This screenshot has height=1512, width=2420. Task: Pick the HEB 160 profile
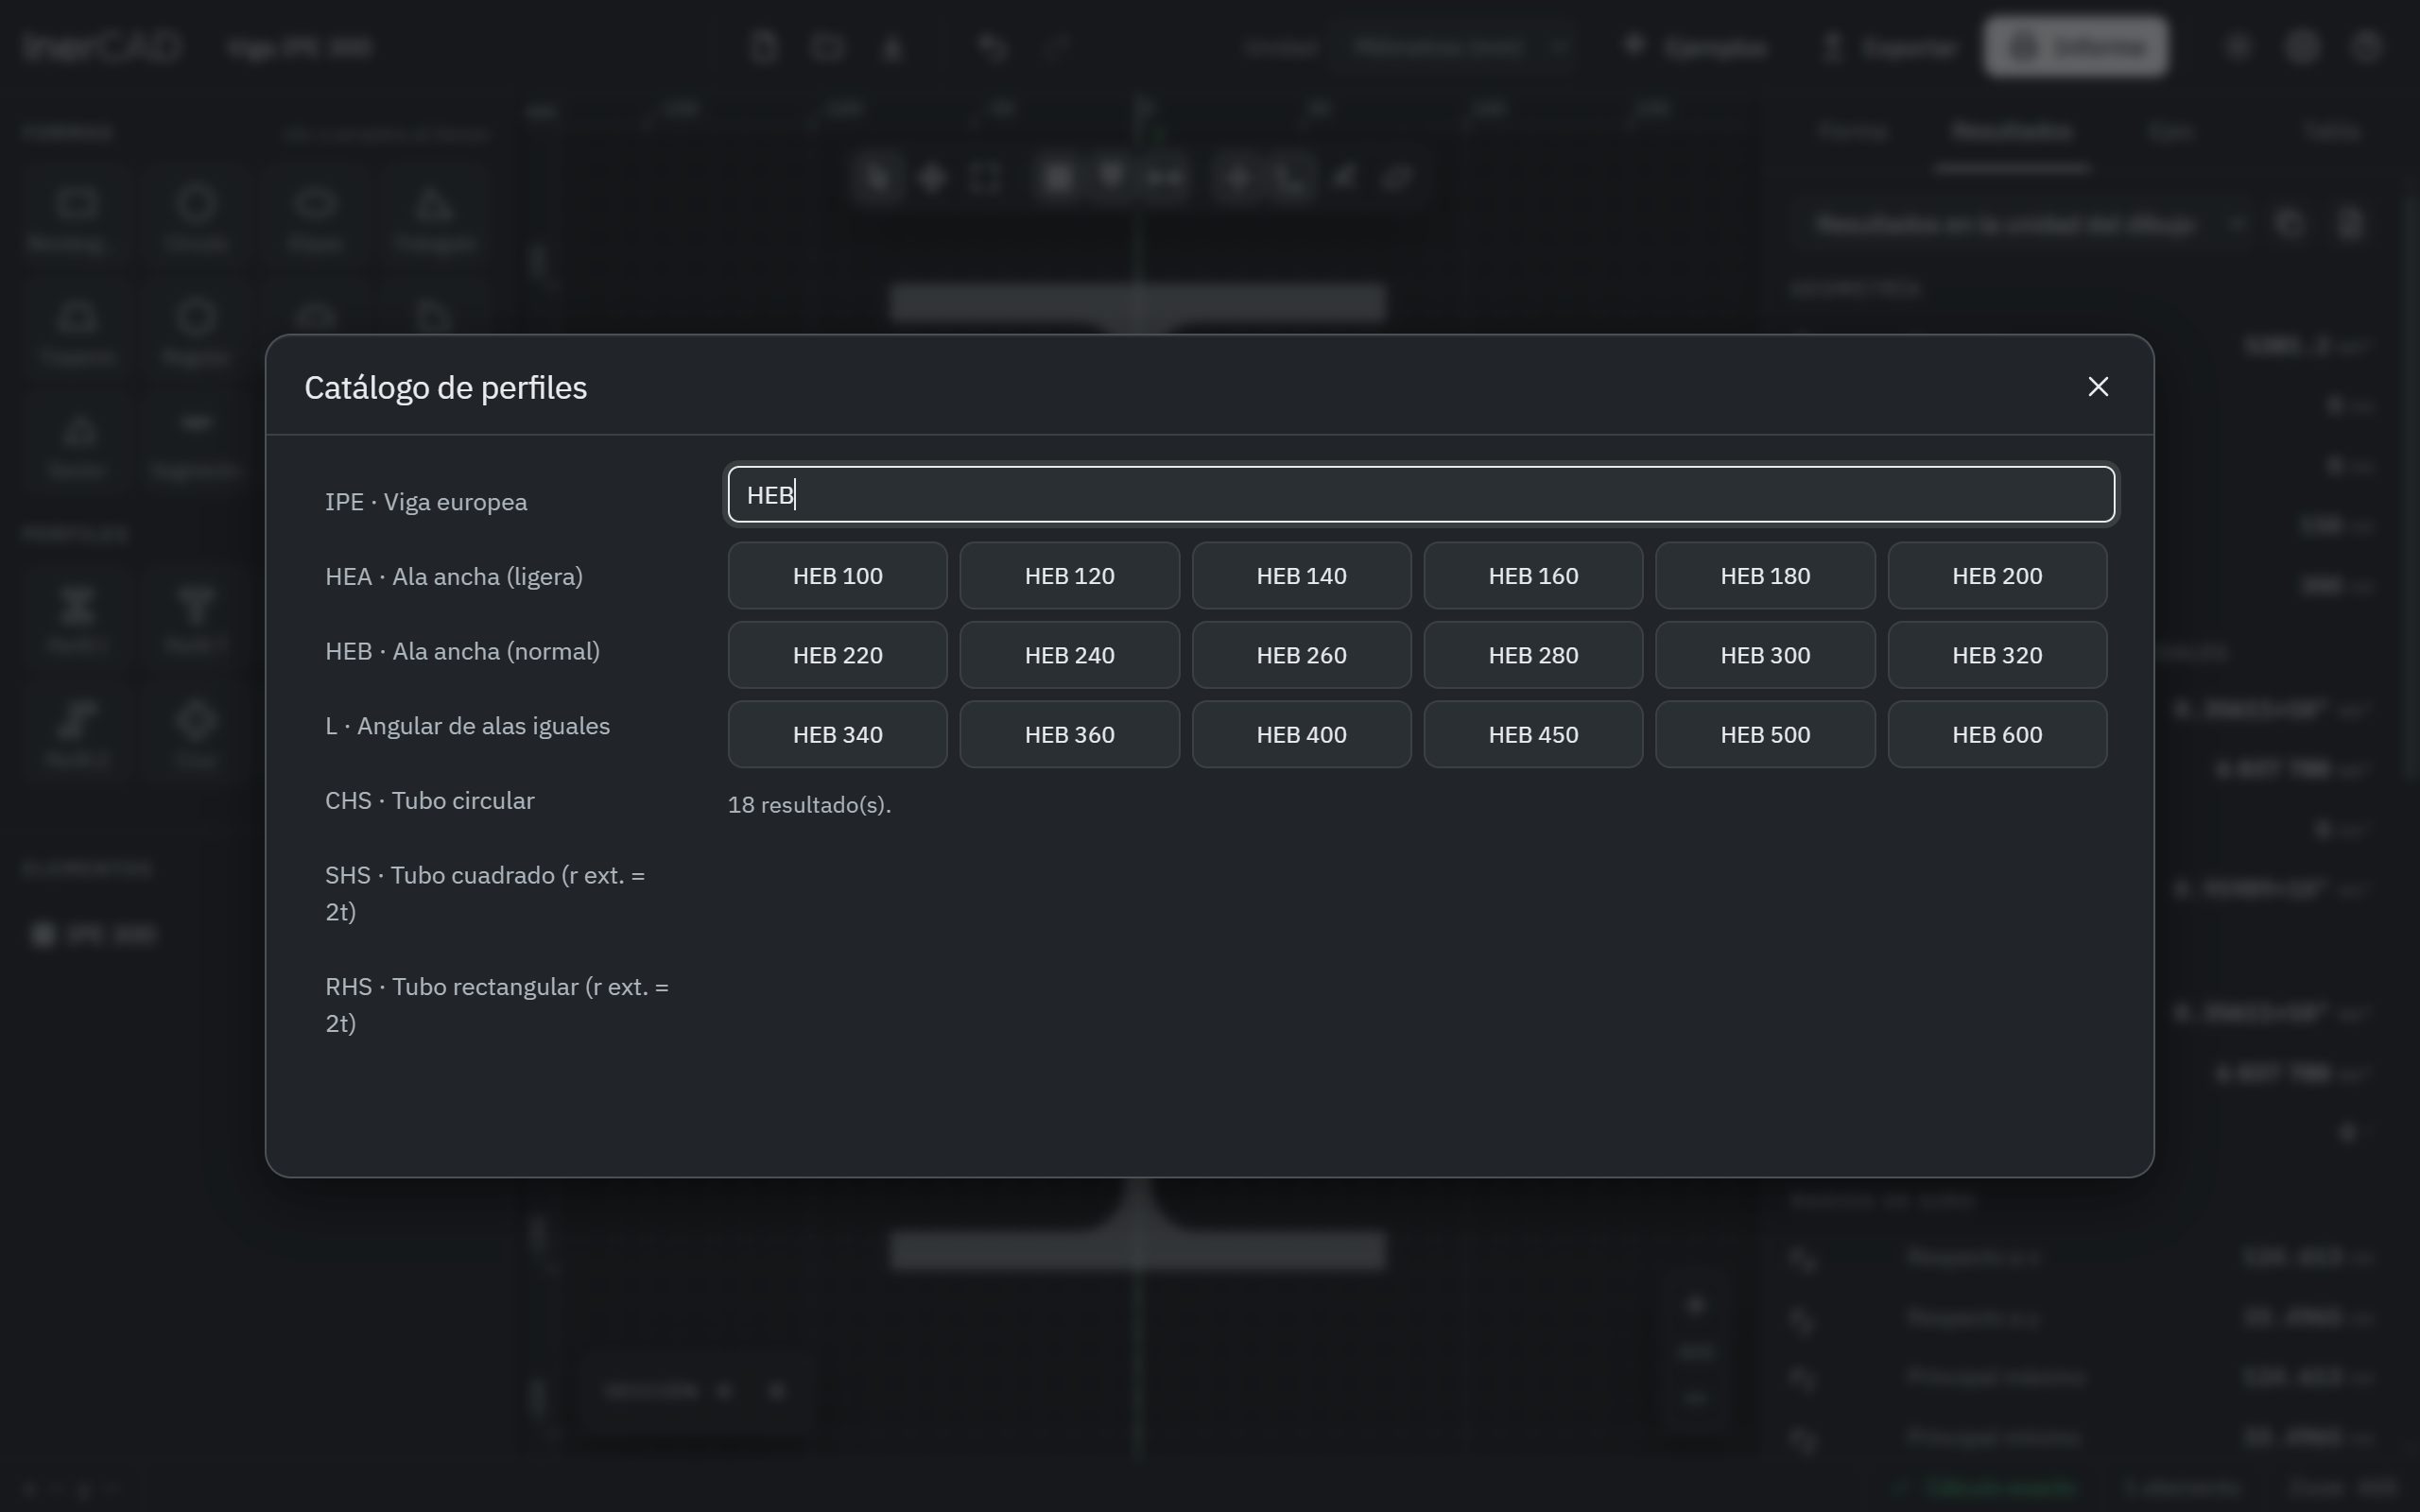click(x=1534, y=576)
